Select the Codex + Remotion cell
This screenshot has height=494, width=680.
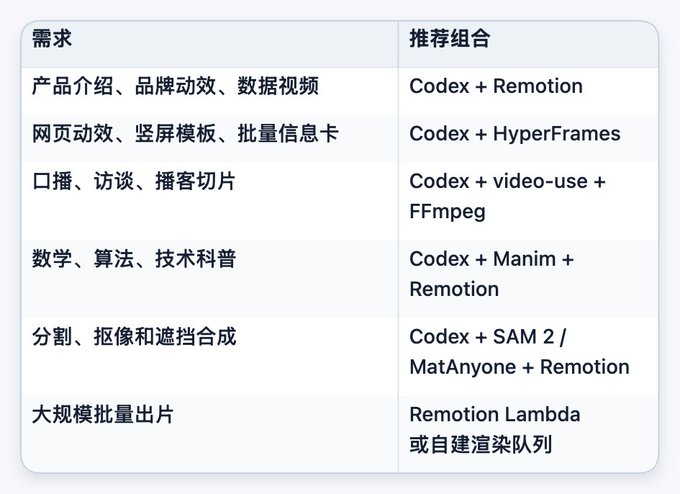[x=528, y=91]
